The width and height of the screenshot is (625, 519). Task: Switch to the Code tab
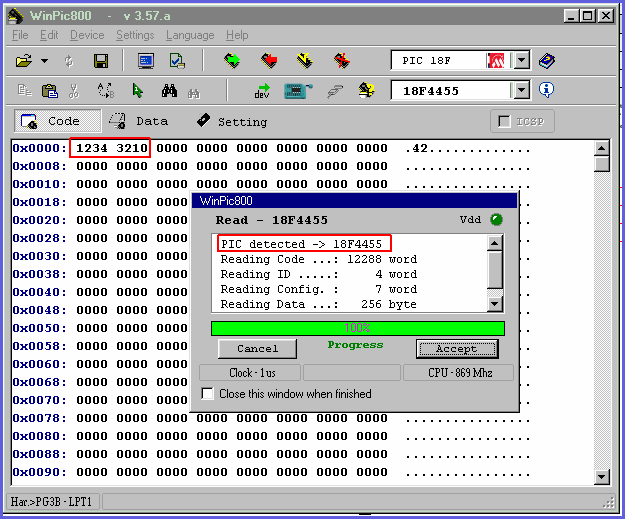58,121
